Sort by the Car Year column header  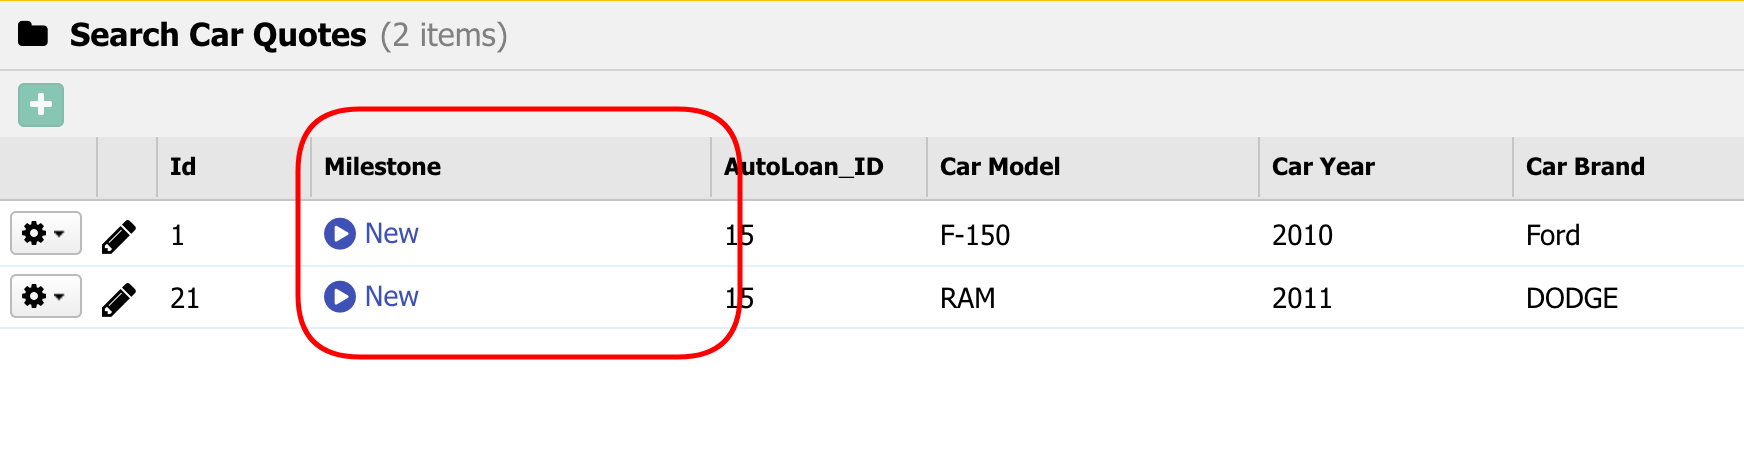click(x=1323, y=167)
